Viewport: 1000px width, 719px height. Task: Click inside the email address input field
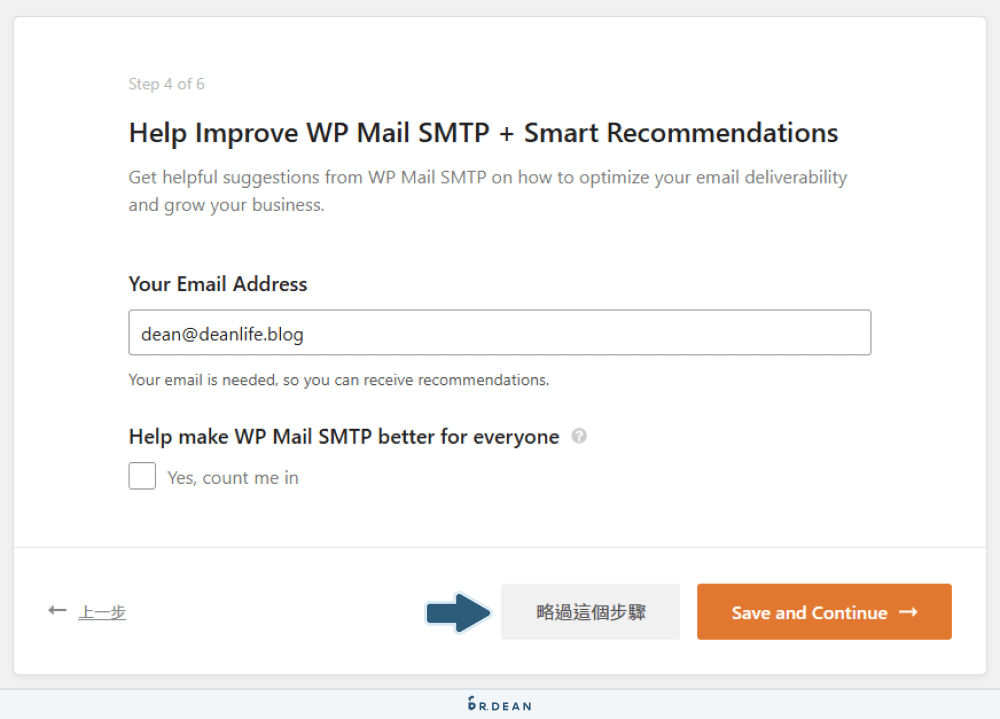(x=499, y=333)
